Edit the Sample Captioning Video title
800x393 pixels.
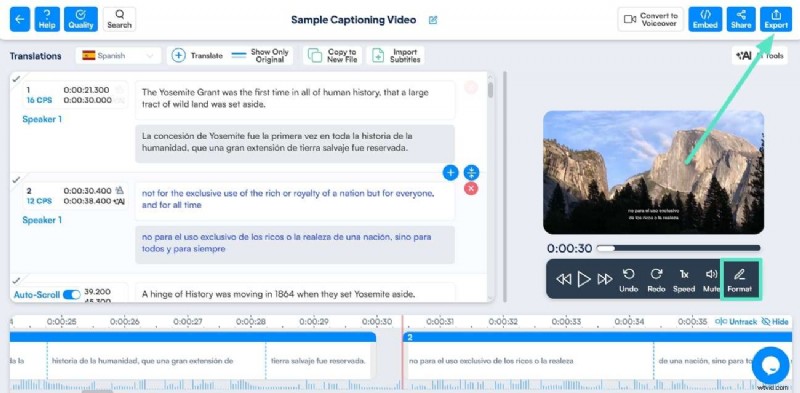coord(433,20)
